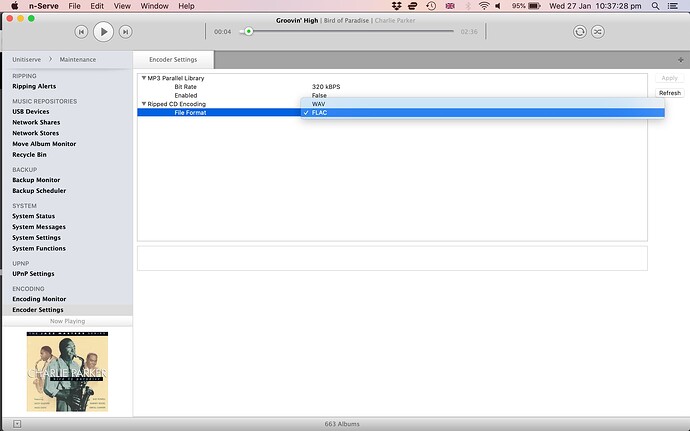Choose FLAC in the file format dropdown
The width and height of the screenshot is (690, 431).
(x=483, y=113)
